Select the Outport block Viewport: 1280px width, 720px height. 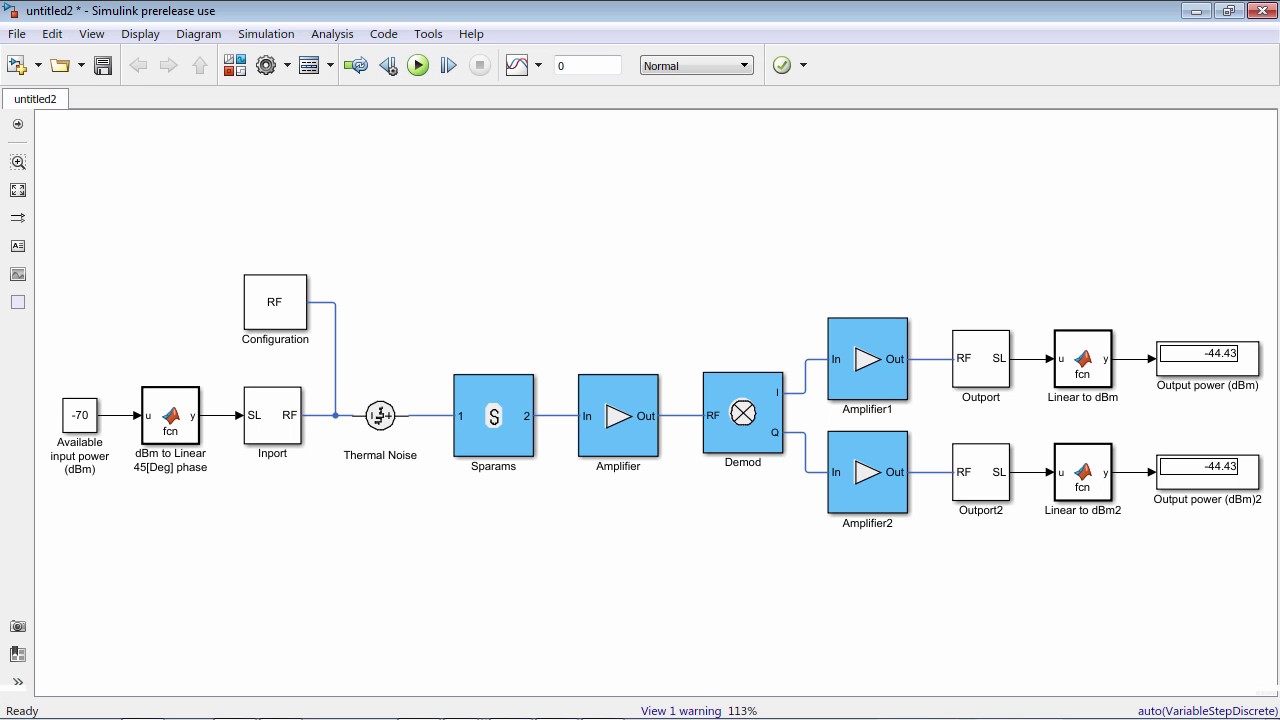[x=981, y=358]
